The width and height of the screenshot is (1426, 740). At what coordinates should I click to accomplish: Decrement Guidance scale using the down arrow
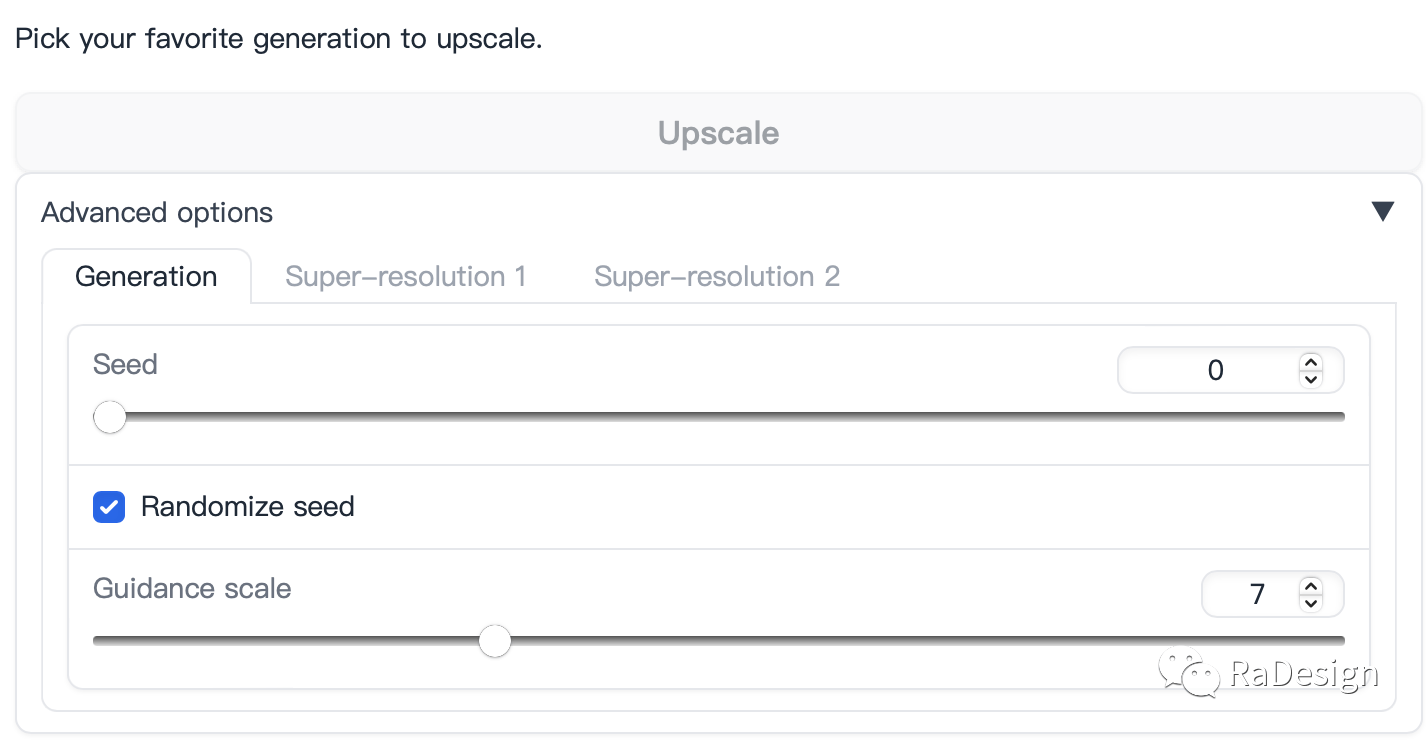(1310, 603)
